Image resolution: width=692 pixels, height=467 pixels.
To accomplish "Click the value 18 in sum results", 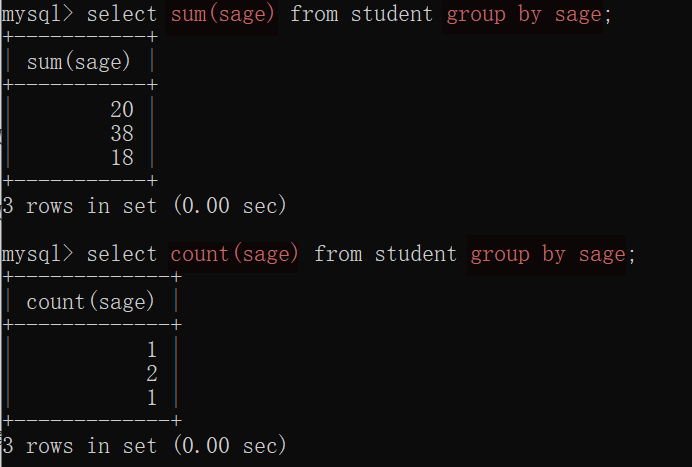I will point(122,157).
